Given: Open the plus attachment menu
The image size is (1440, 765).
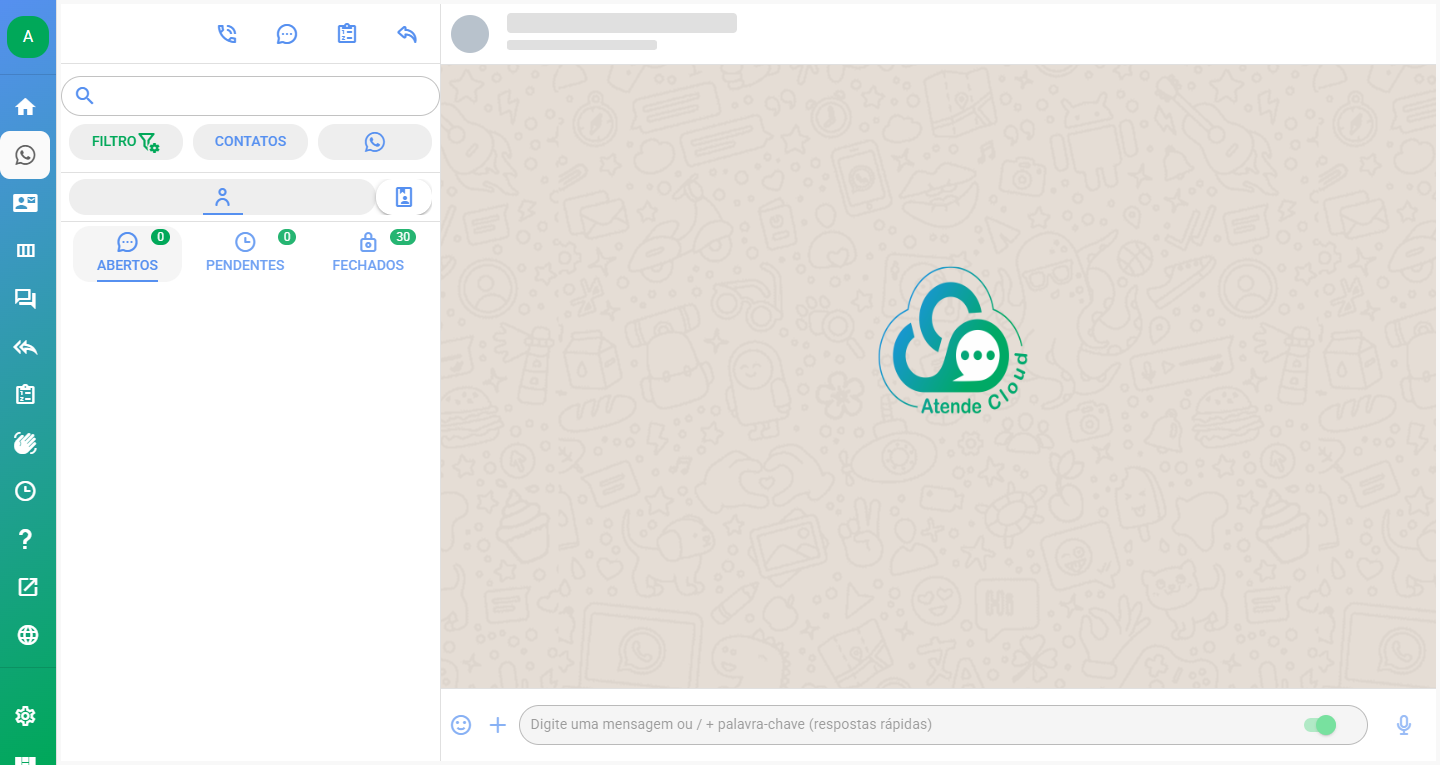Looking at the screenshot, I should (498, 725).
